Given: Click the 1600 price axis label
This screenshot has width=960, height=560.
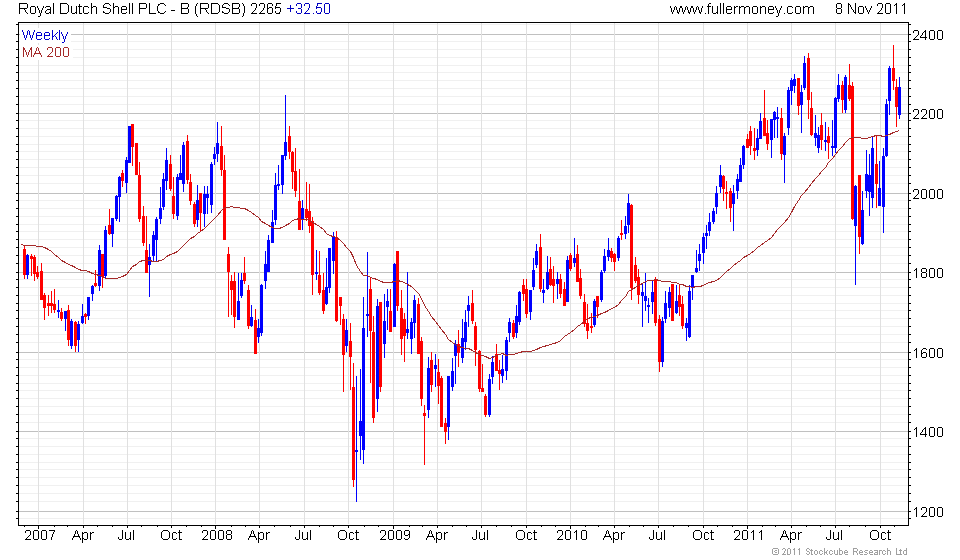Looking at the screenshot, I should (x=928, y=353).
